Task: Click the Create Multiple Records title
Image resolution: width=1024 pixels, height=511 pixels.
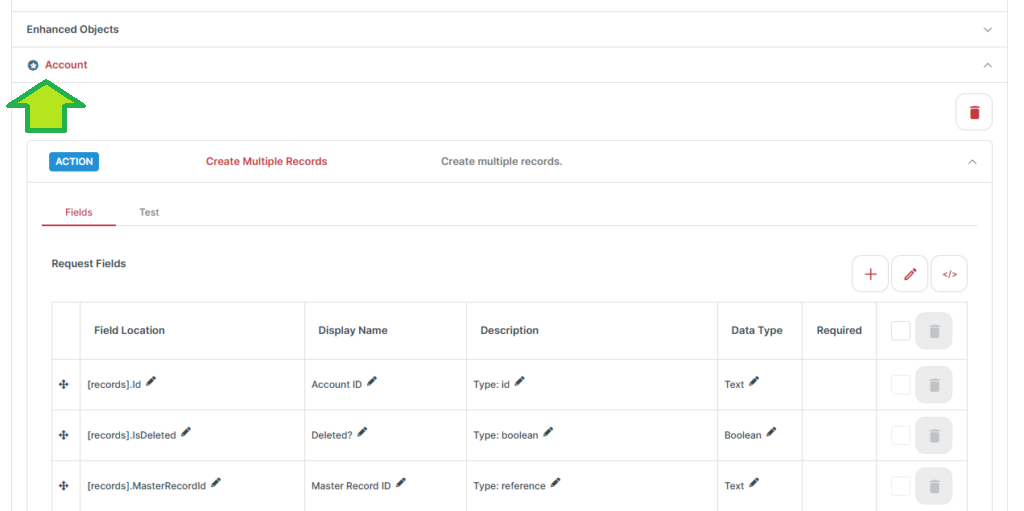Action: [x=266, y=161]
